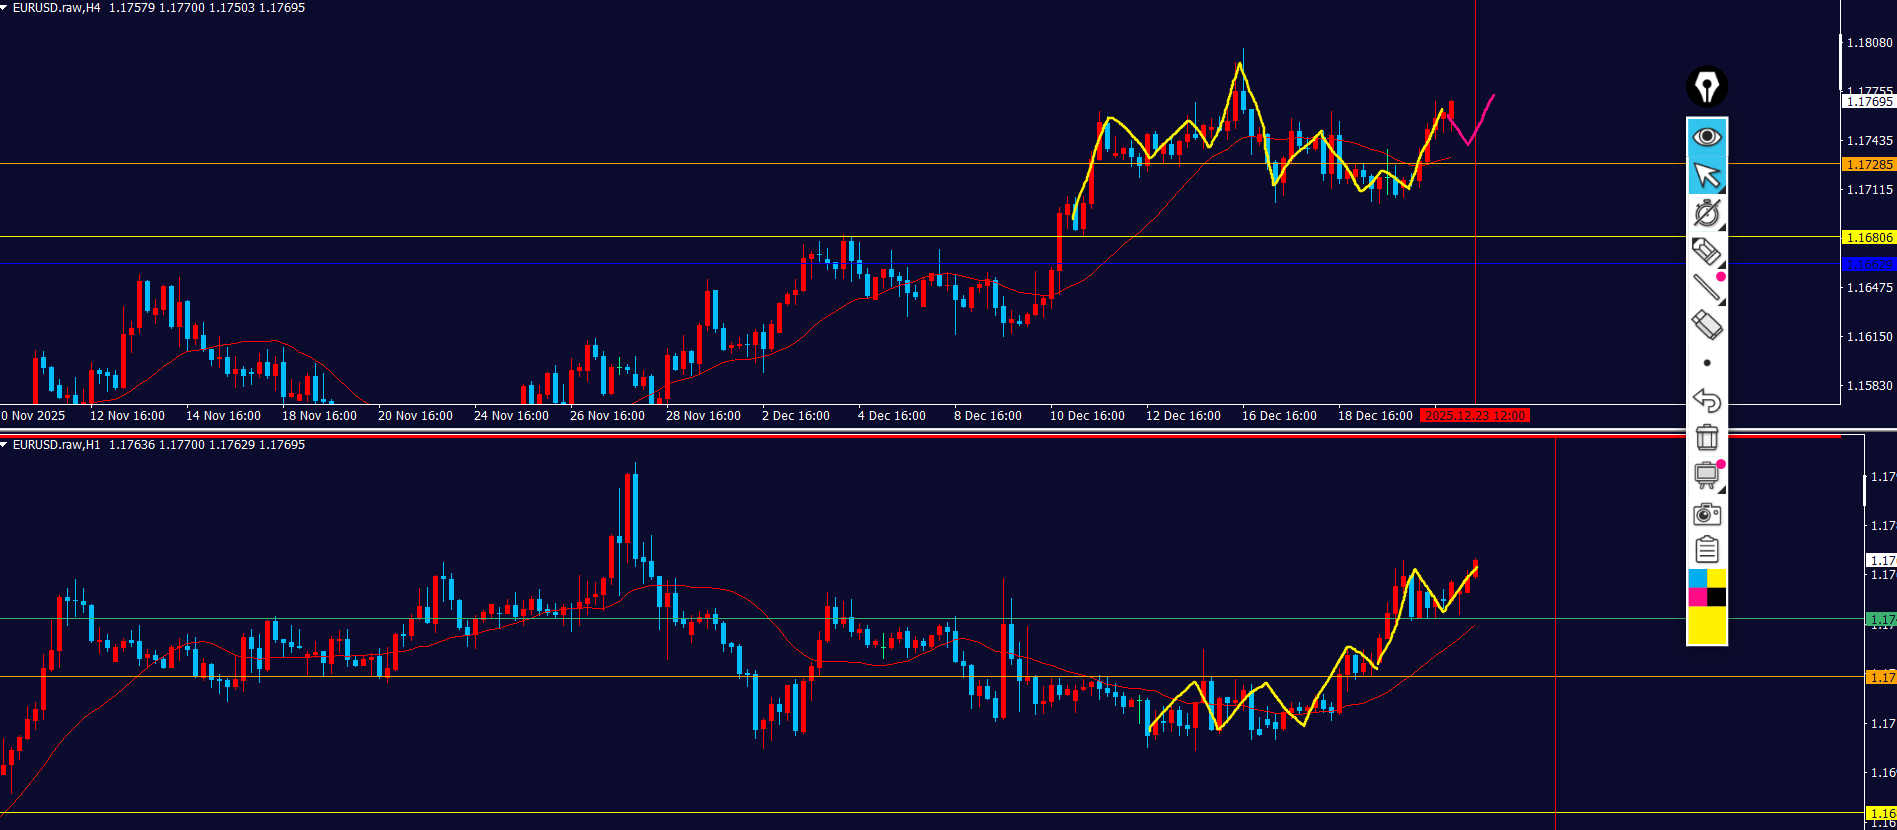Take a screenshot with the camera icon
Viewport: 1897px width, 830px height.
pos(1706,514)
